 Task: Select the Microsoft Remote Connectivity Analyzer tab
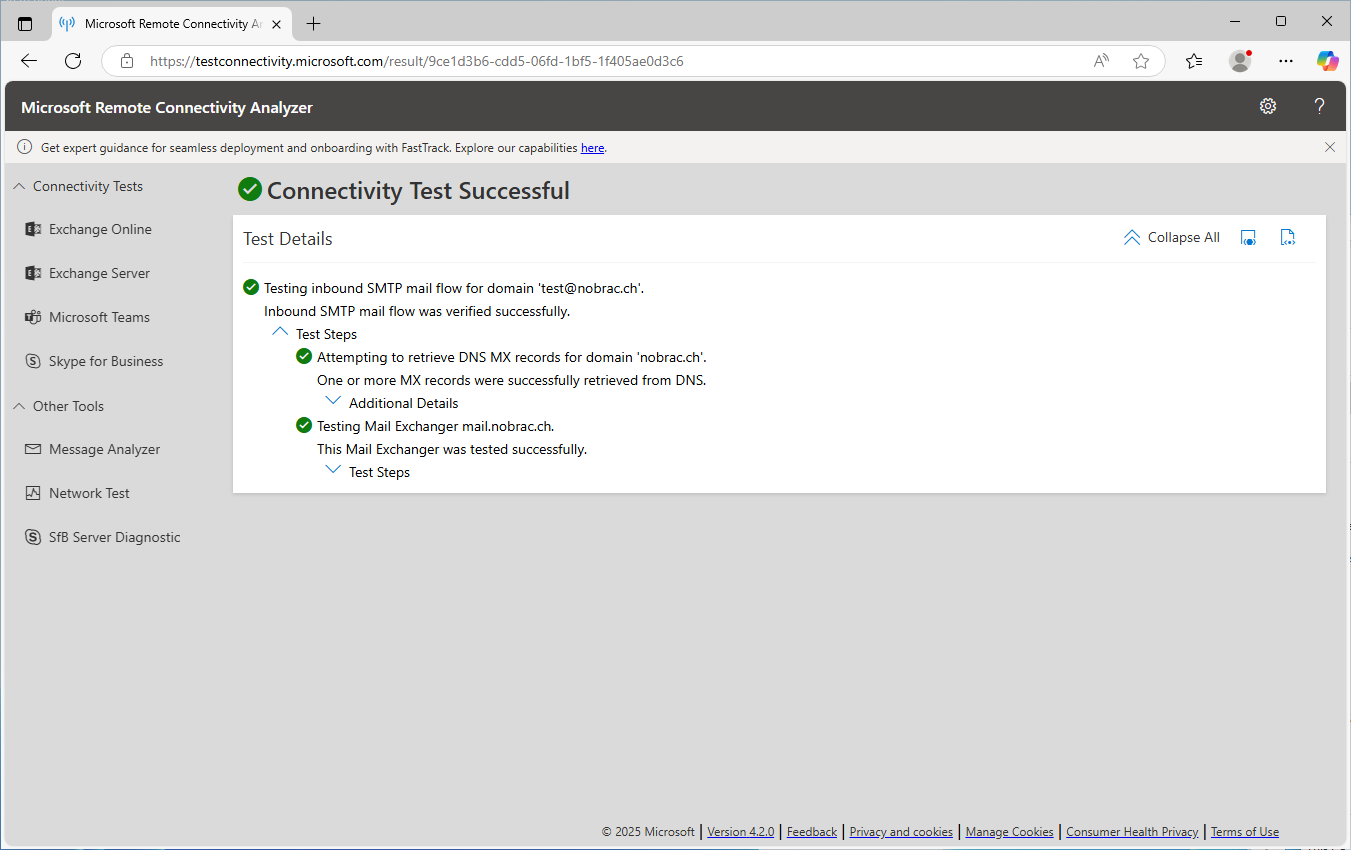click(170, 22)
